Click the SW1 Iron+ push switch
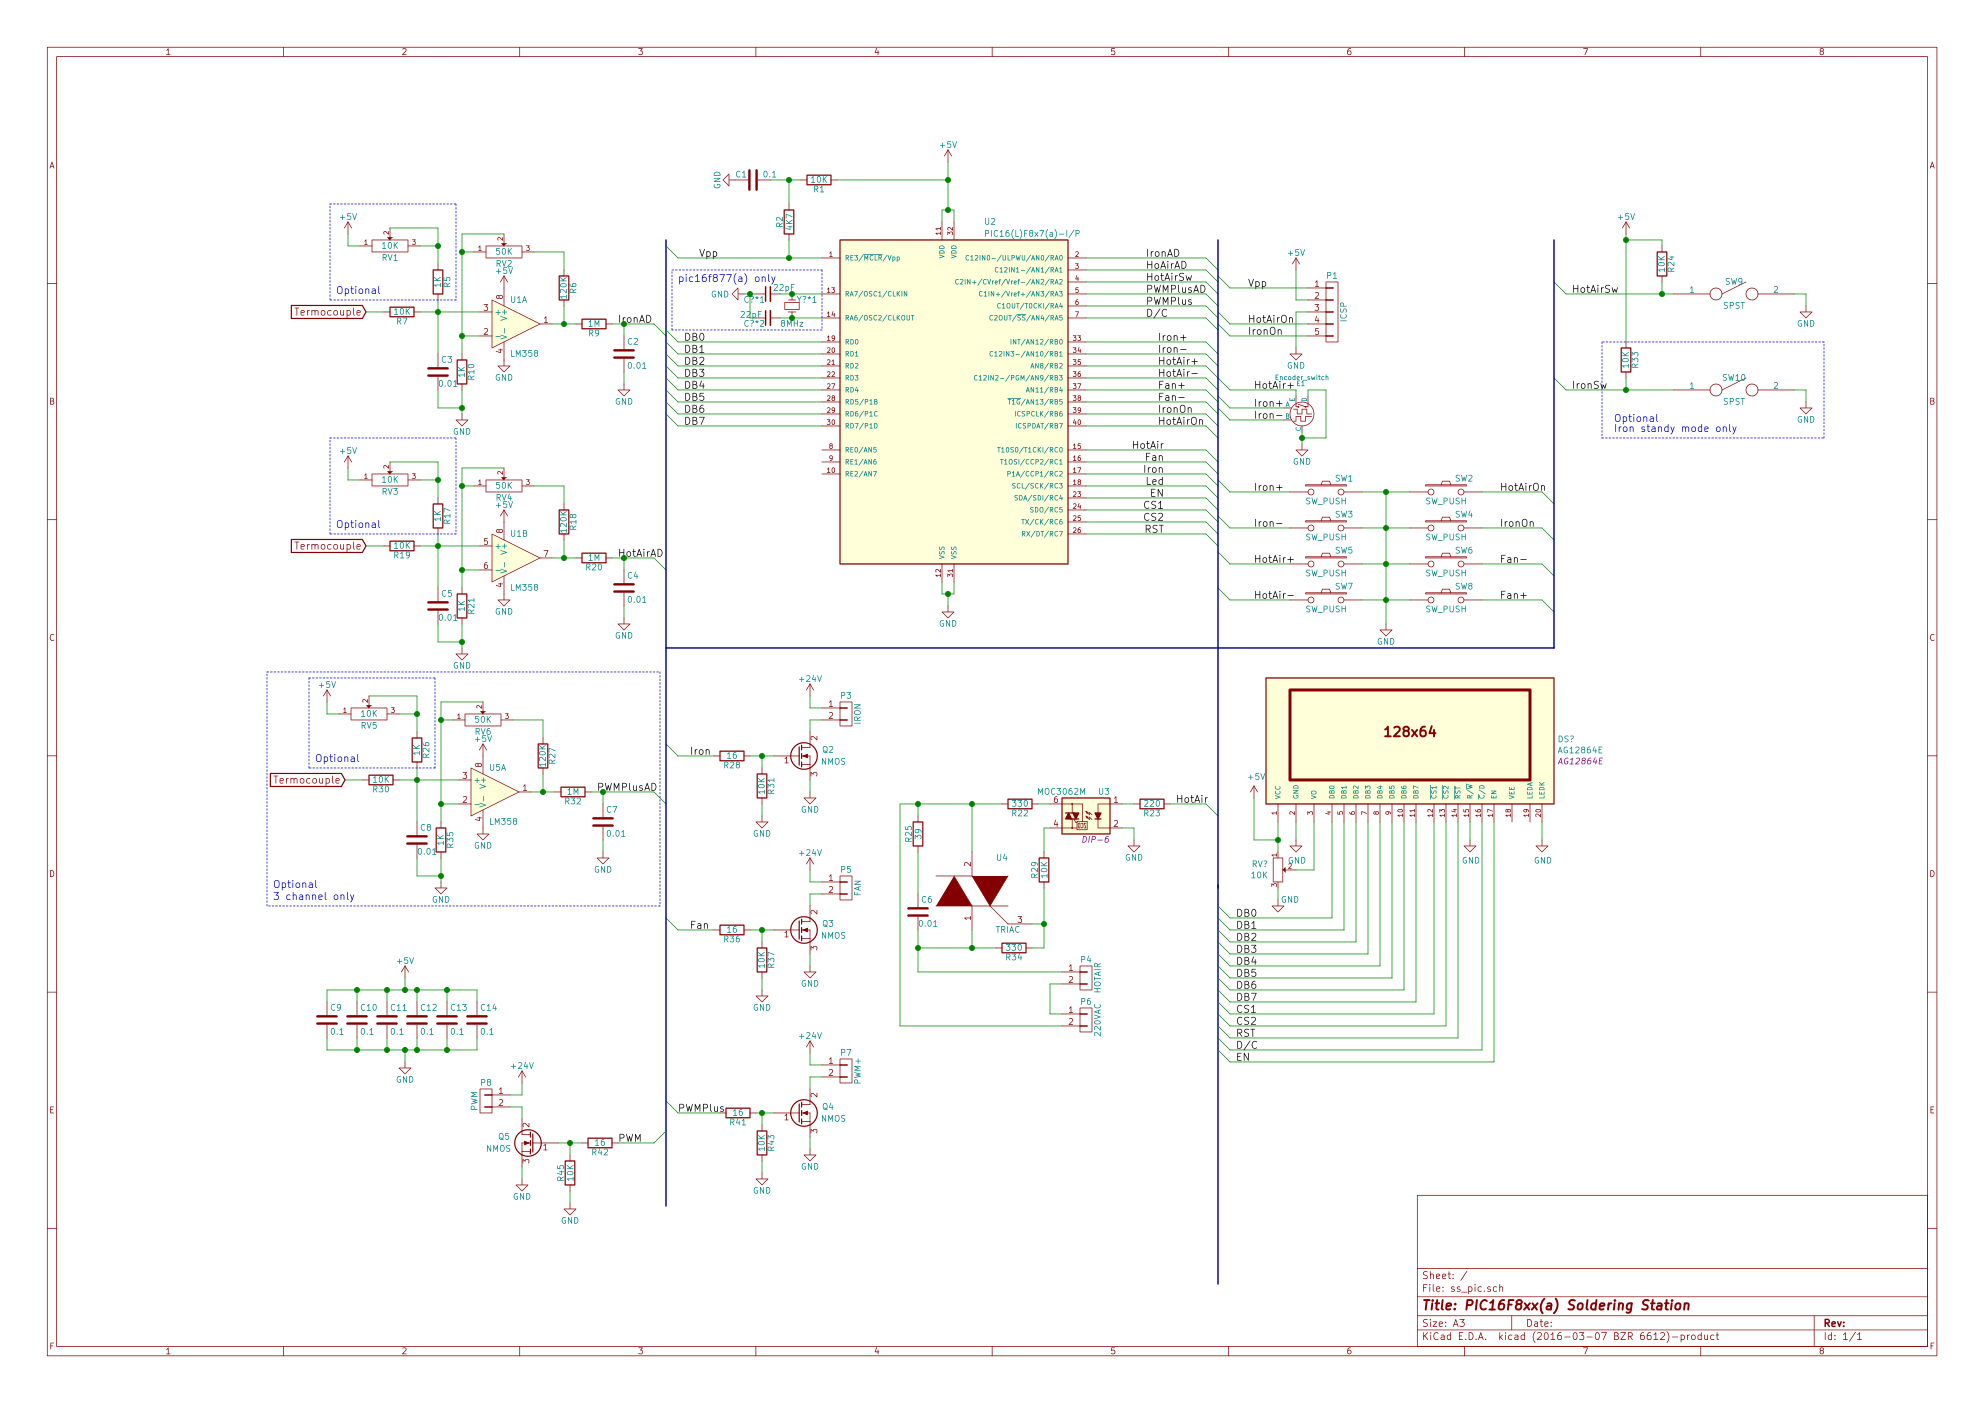The height and width of the screenshot is (1403, 1984). click(x=1326, y=490)
